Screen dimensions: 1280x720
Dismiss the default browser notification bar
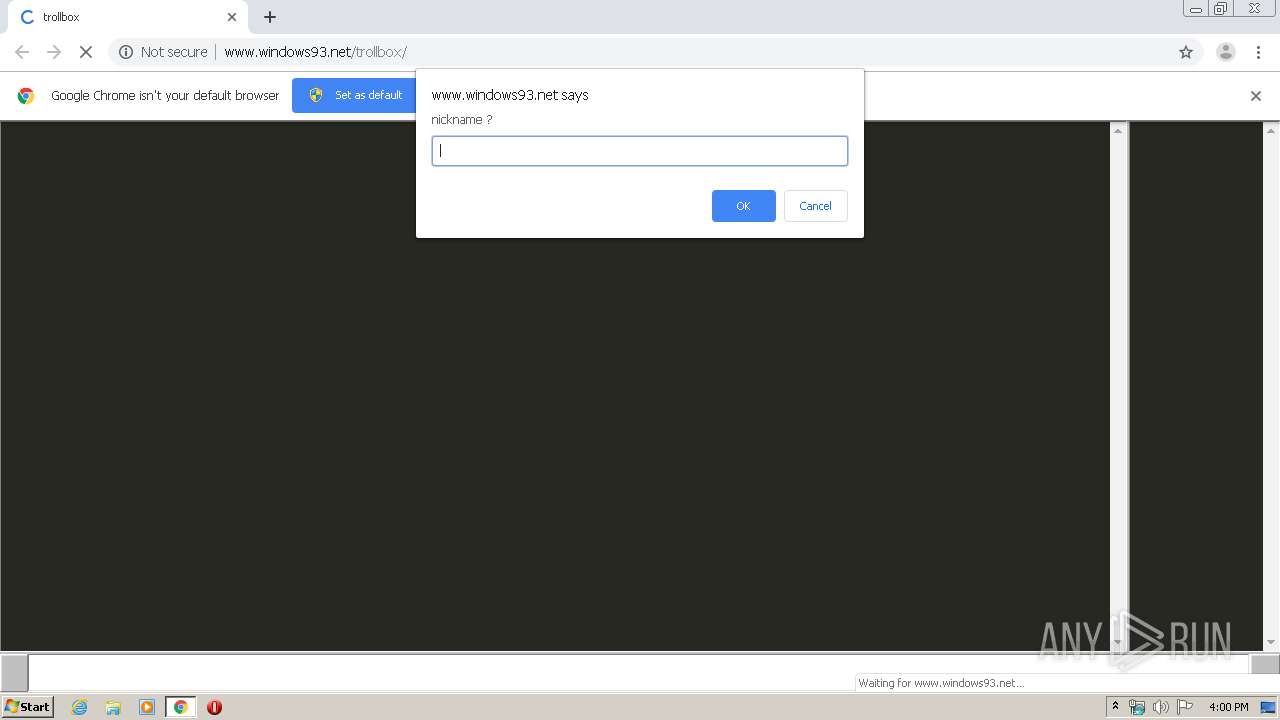click(x=1256, y=96)
